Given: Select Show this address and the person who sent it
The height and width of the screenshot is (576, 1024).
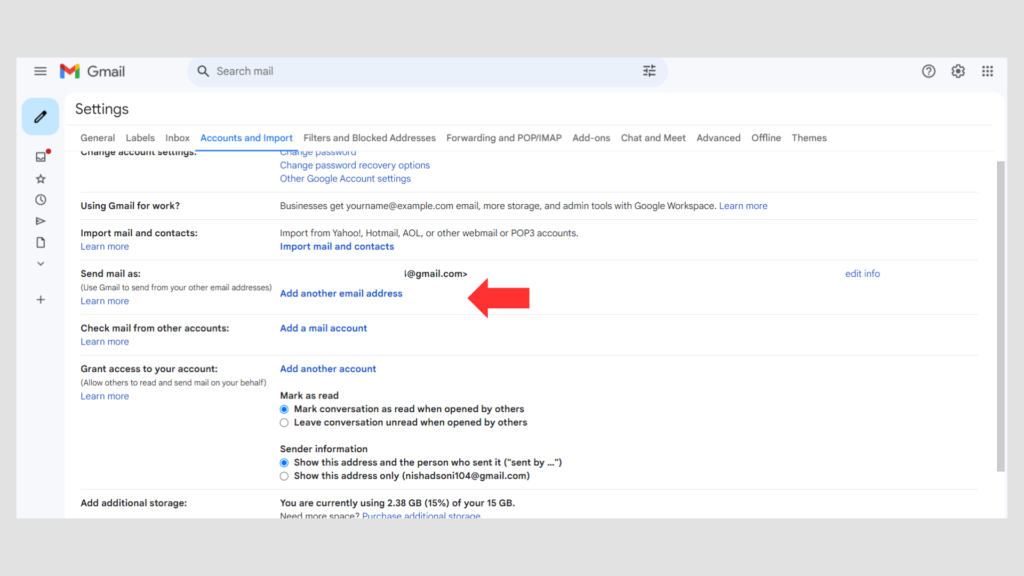Looking at the screenshot, I should [284, 462].
